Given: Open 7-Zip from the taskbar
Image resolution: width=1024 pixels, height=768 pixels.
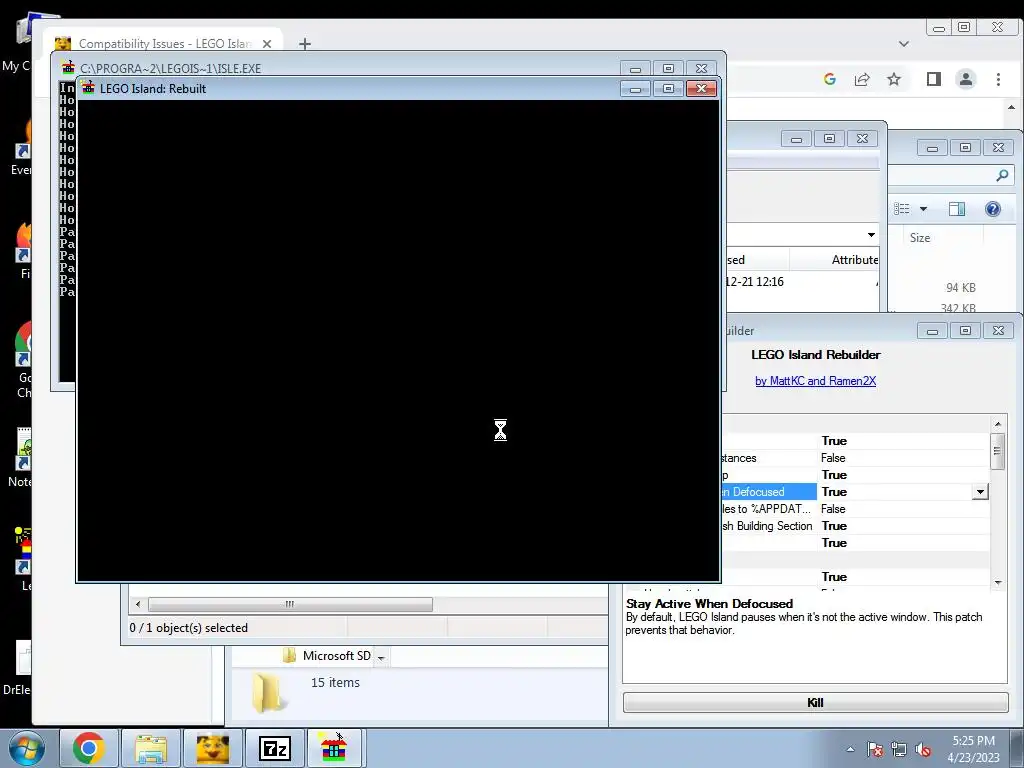Looking at the screenshot, I should (274, 748).
